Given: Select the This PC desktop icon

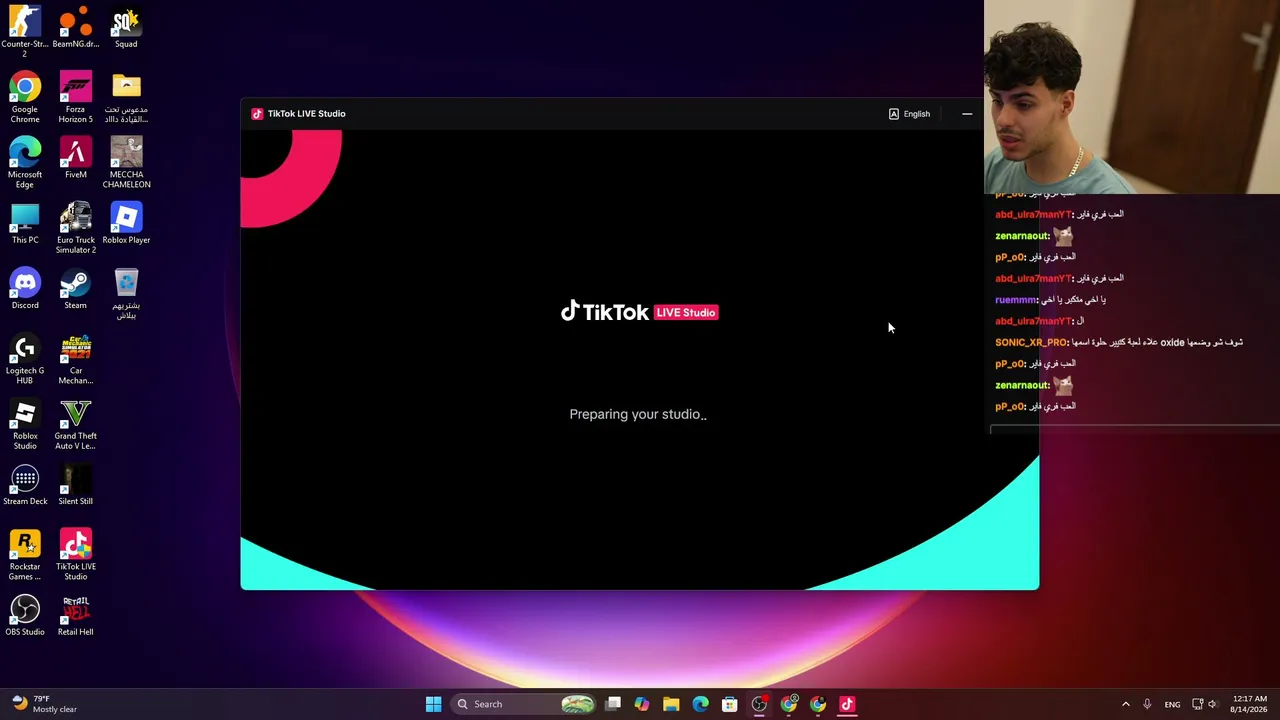Looking at the screenshot, I should point(25,224).
